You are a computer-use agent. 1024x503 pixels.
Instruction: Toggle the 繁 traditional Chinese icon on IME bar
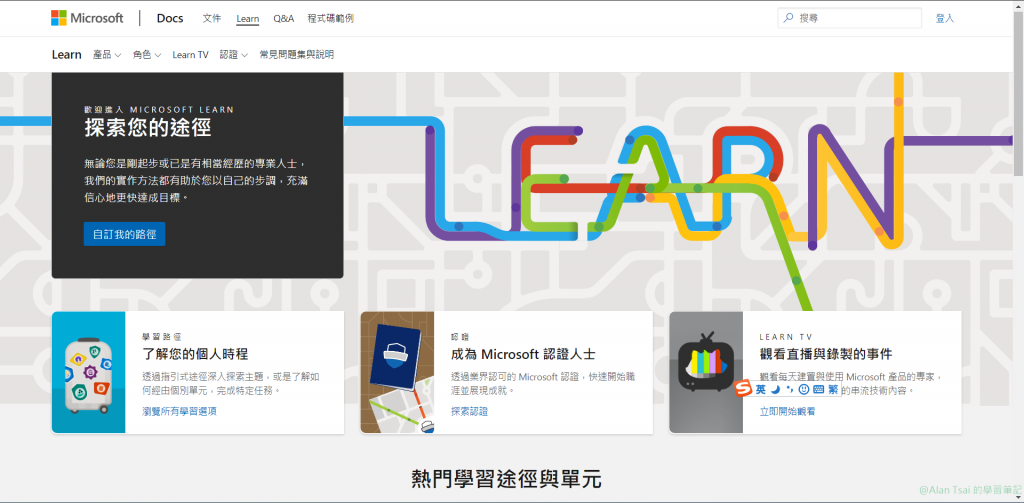tap(833, 389)
